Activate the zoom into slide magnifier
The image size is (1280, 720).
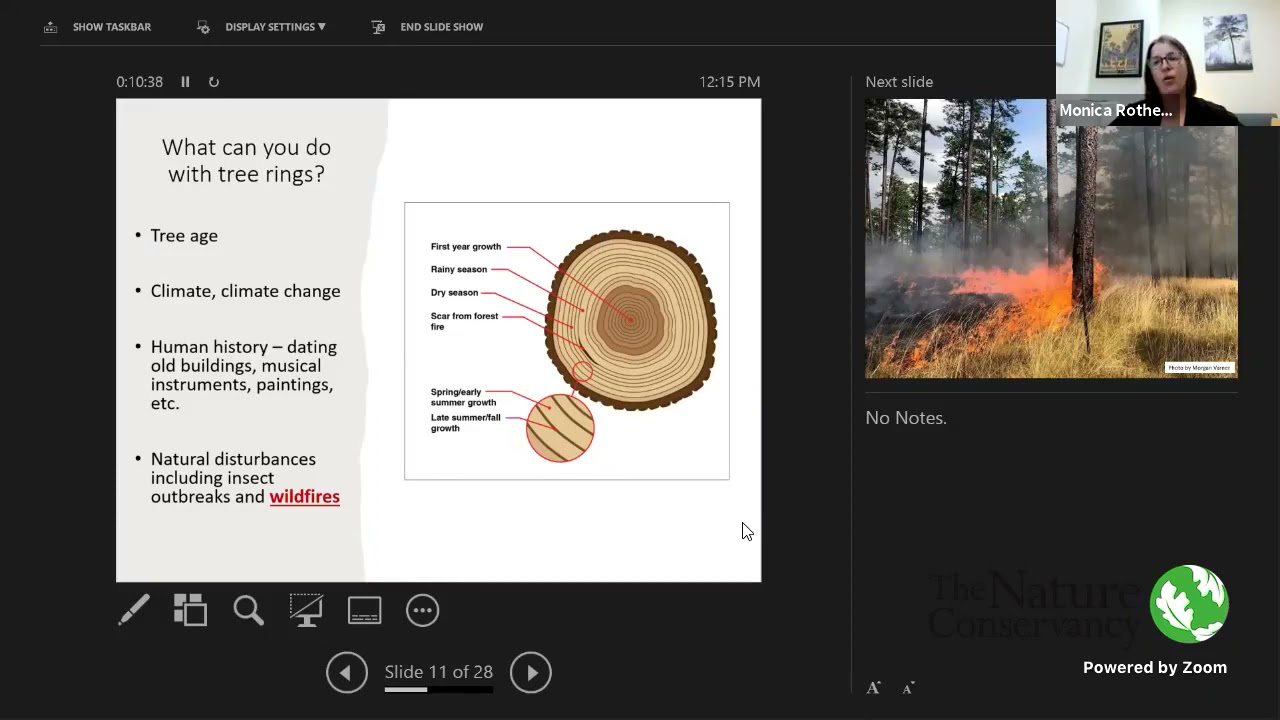(x=248, y=610)
